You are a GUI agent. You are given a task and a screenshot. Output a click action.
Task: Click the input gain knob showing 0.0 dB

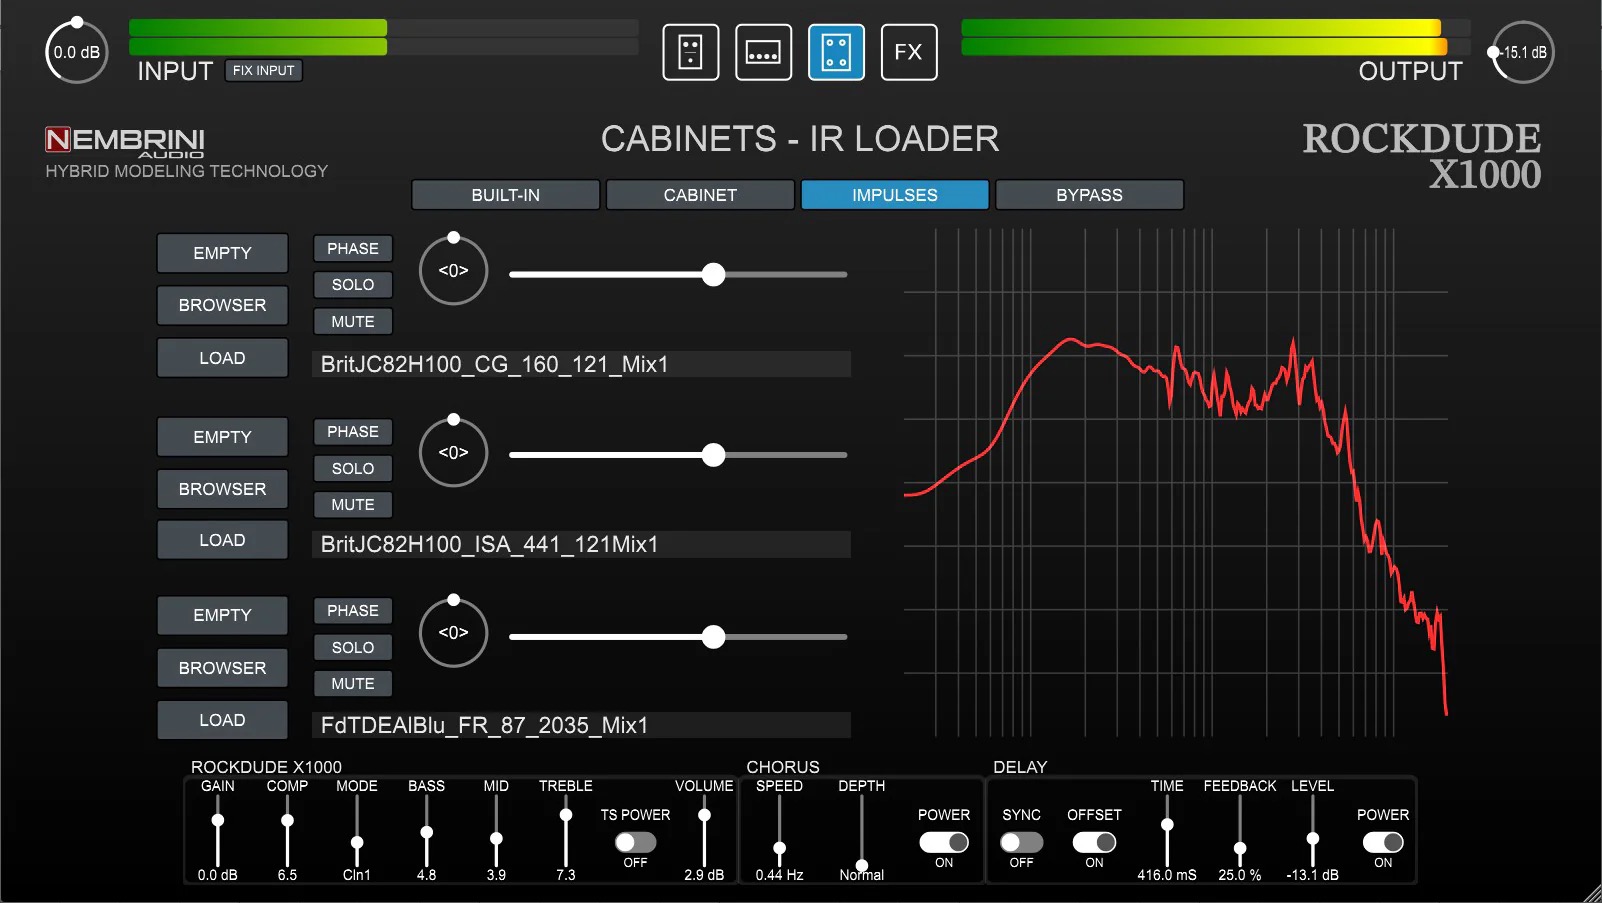(x=76, y=52)
